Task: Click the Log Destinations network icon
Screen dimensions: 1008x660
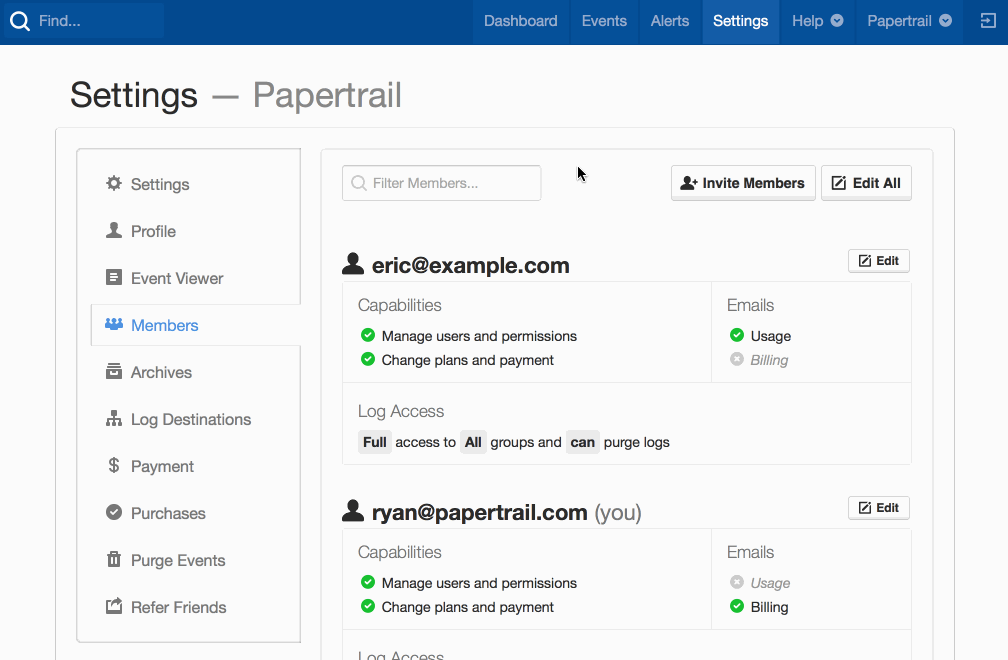Action: (x=114, y=418)
